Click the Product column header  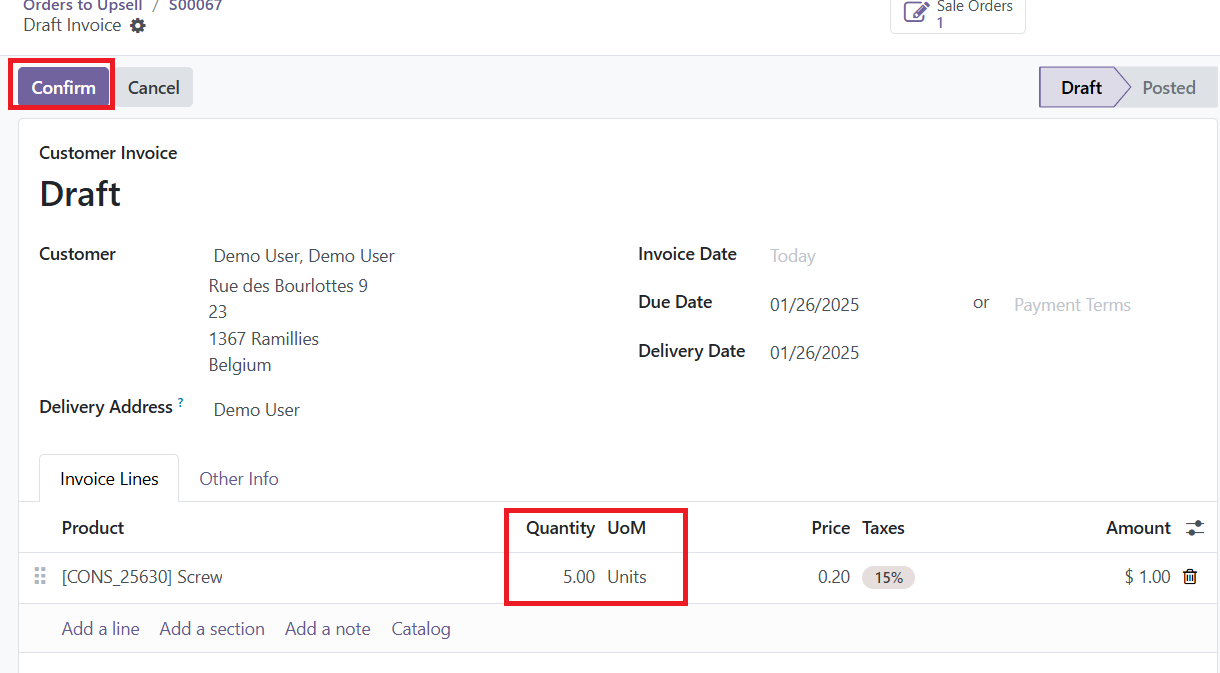(93, 528)
